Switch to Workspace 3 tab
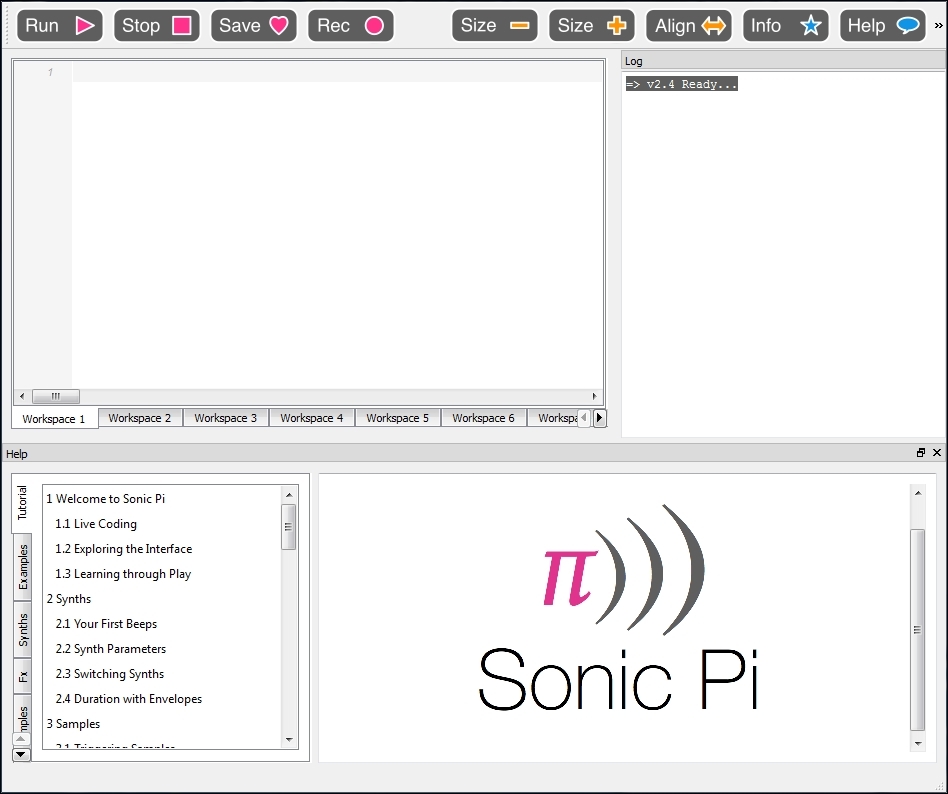 point(226,418)
